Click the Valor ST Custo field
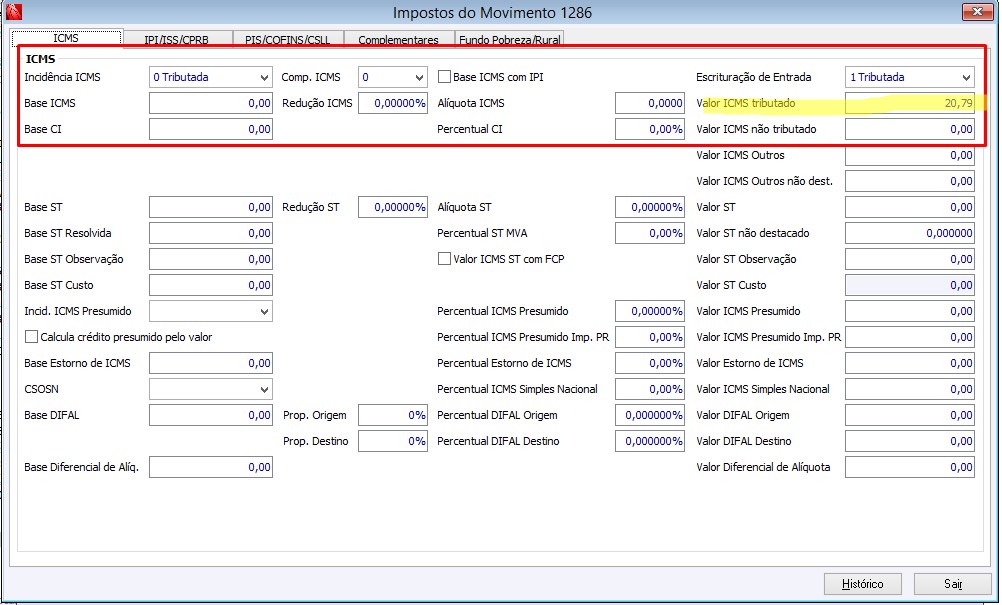This screenshot has width=1002, height=605. pyautogui.click(x=909, y=285)
